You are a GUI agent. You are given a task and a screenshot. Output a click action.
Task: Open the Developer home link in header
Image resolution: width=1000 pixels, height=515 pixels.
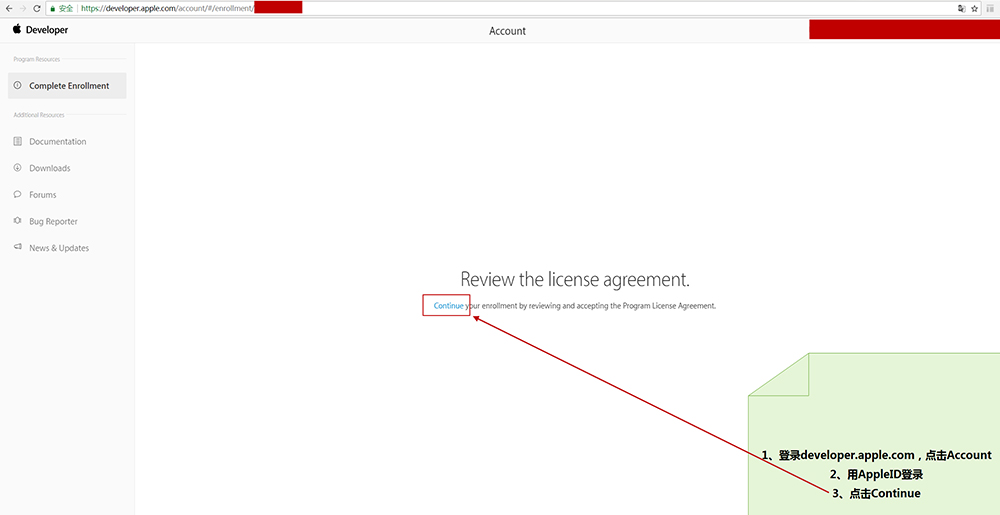click(46, 30)
